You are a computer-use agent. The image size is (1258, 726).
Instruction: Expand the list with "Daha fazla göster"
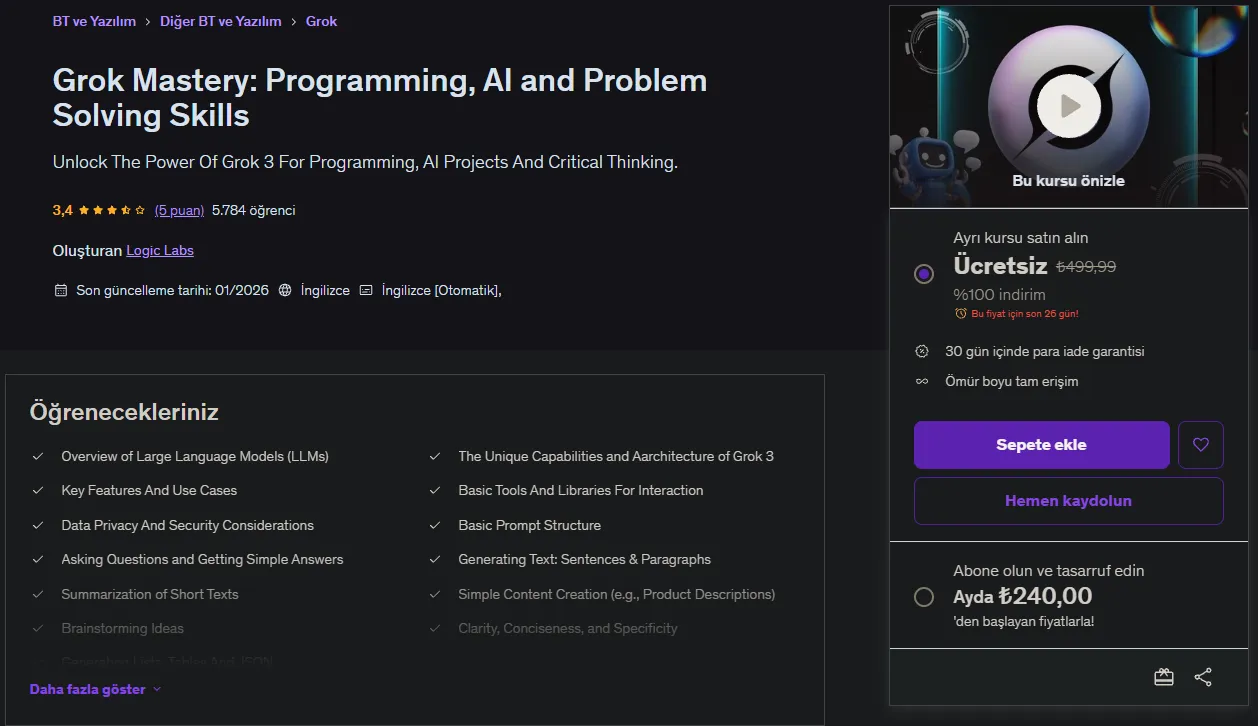point(96,689)
